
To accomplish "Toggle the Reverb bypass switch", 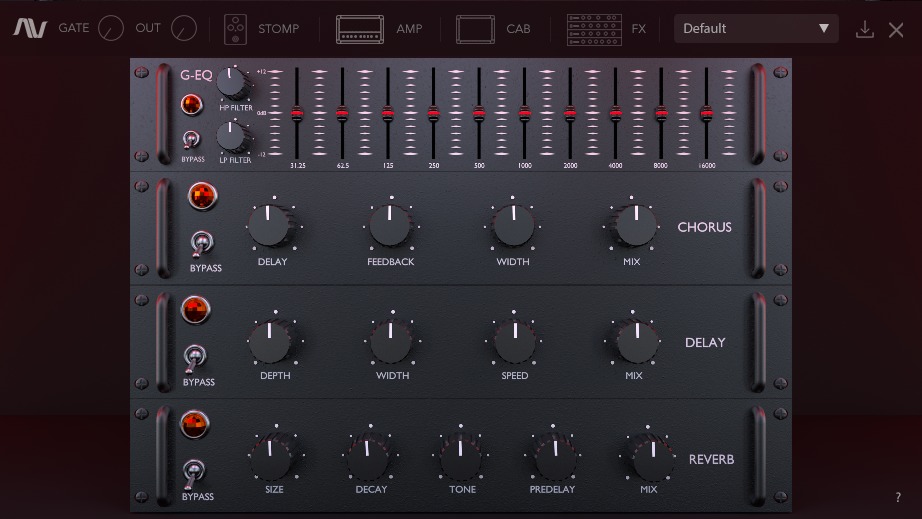I will (193, 473).
